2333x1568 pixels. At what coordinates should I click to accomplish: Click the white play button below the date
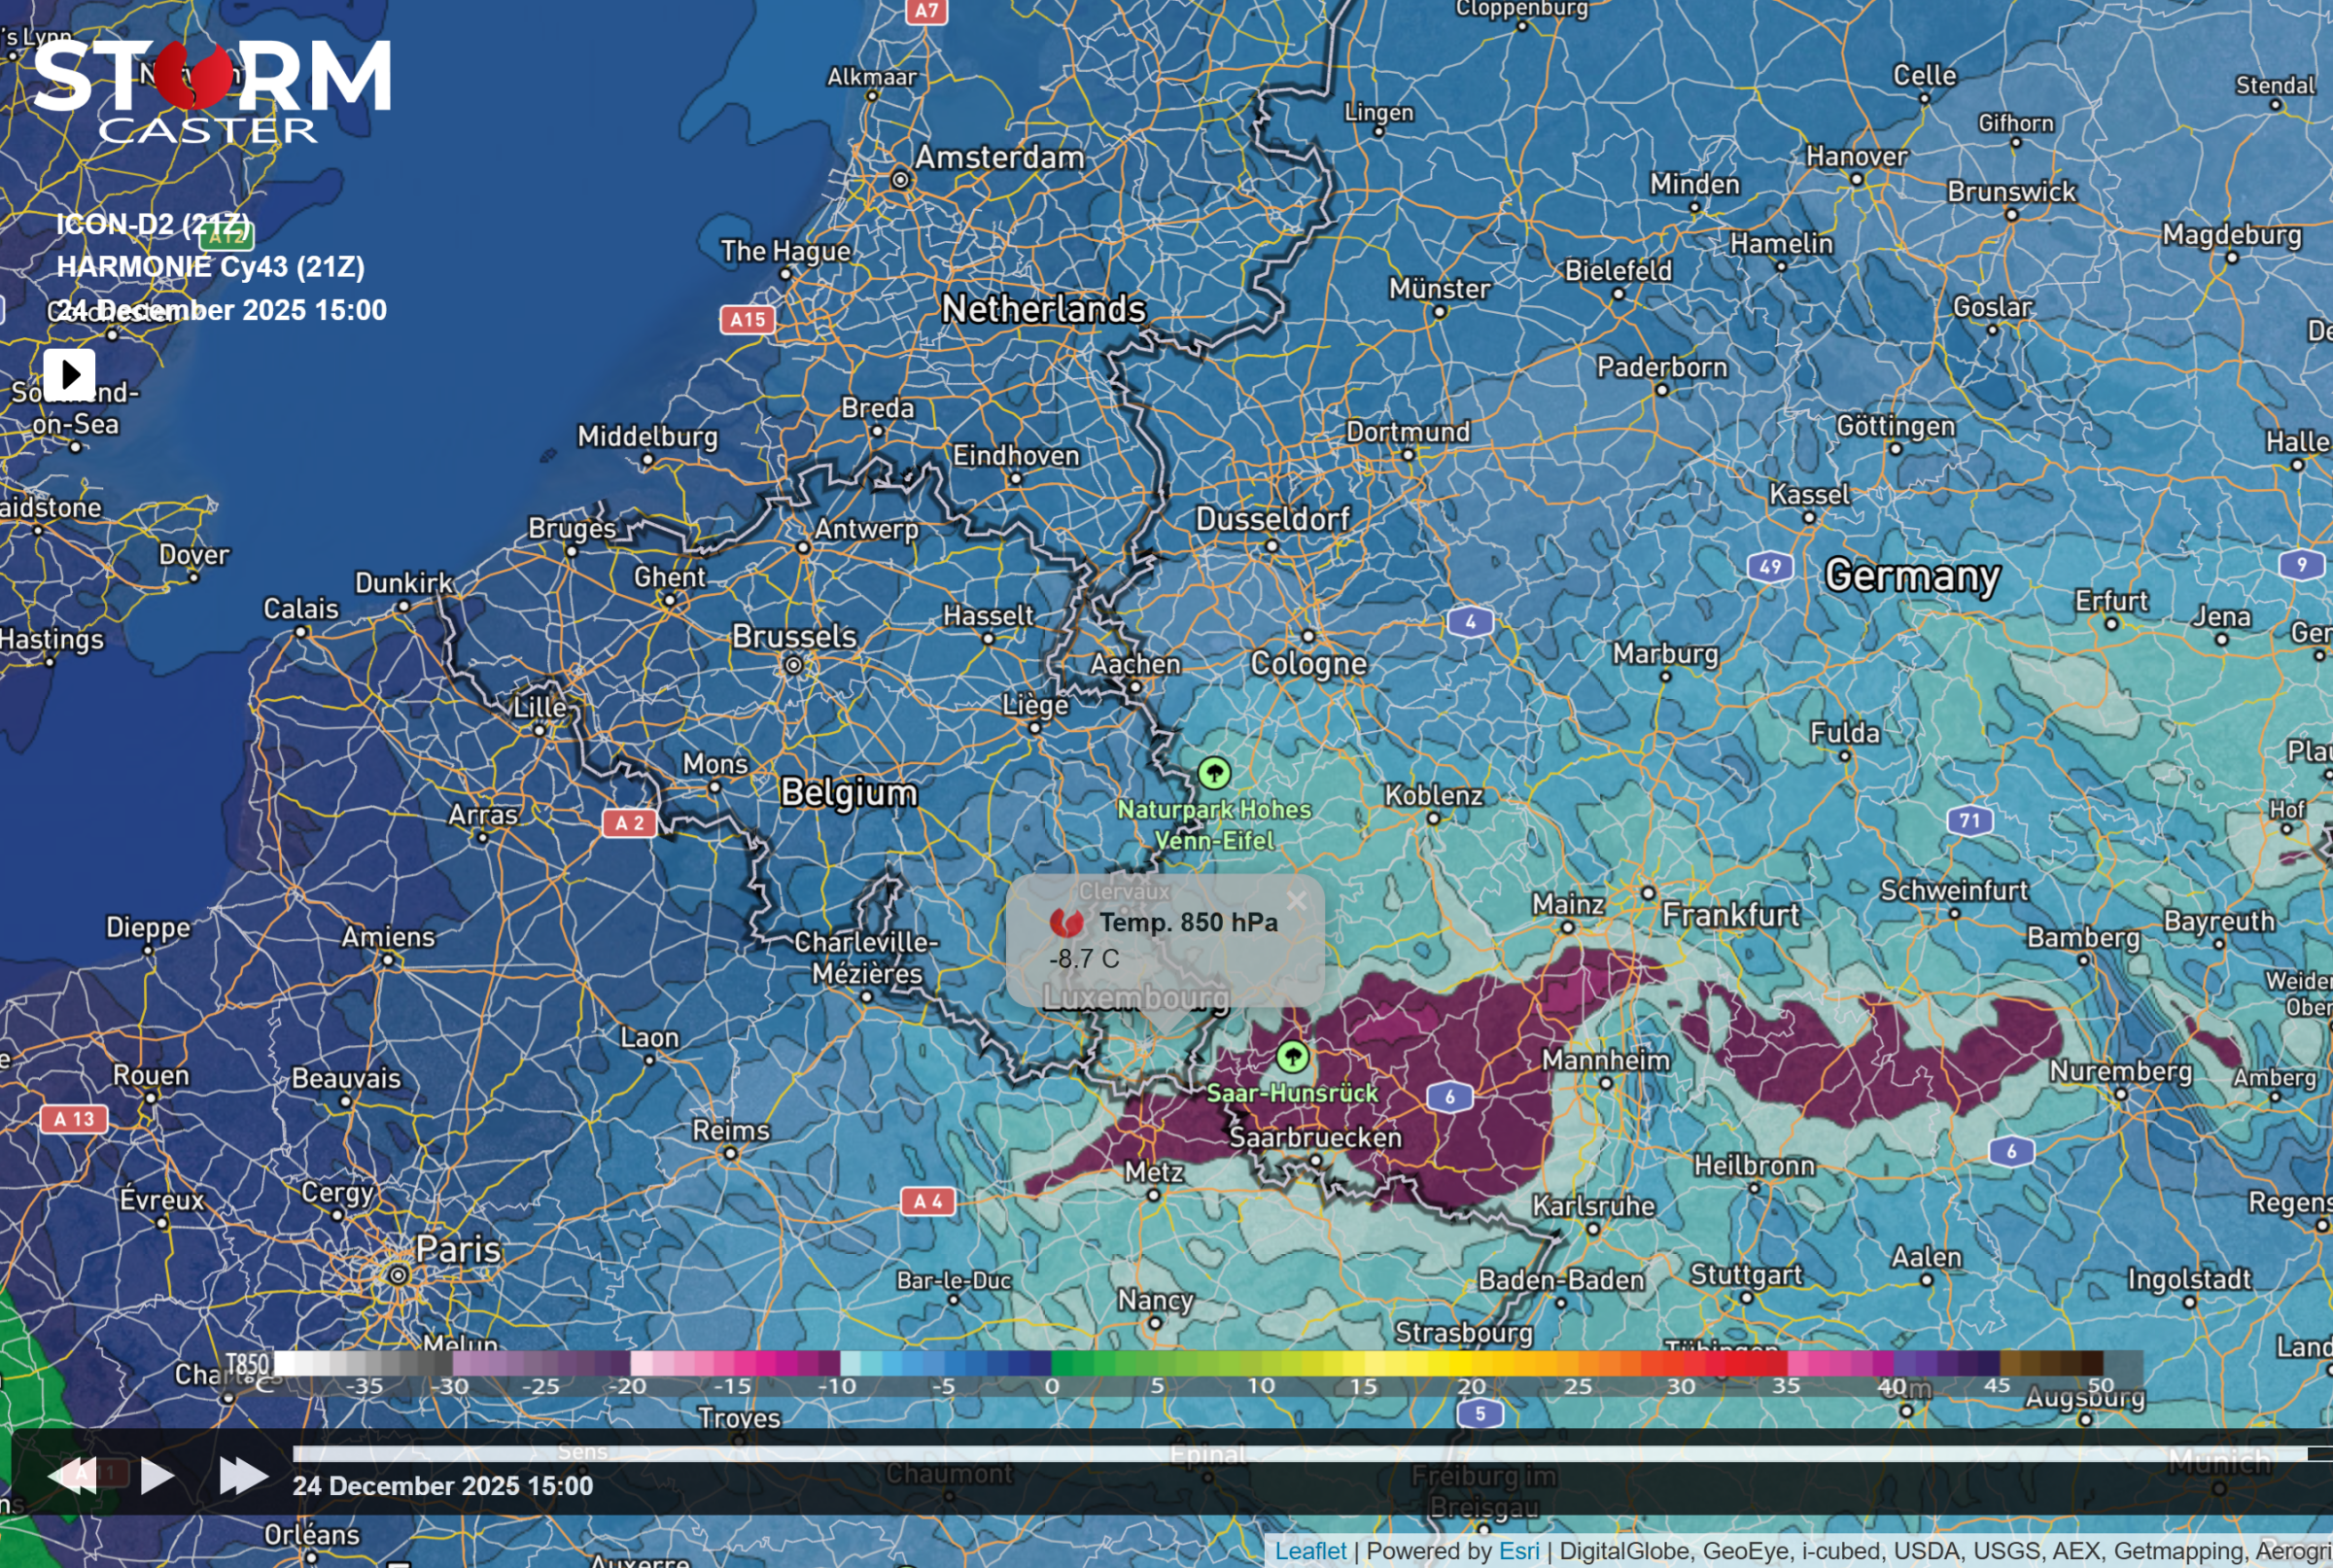69,375
